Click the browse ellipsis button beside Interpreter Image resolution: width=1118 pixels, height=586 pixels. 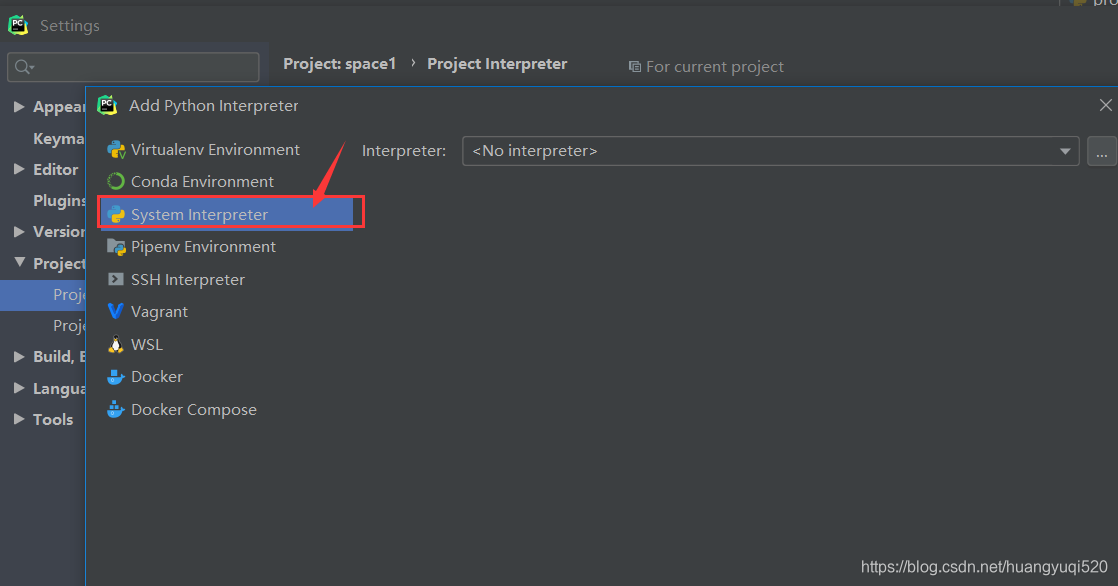click(x=1102, y=150)
